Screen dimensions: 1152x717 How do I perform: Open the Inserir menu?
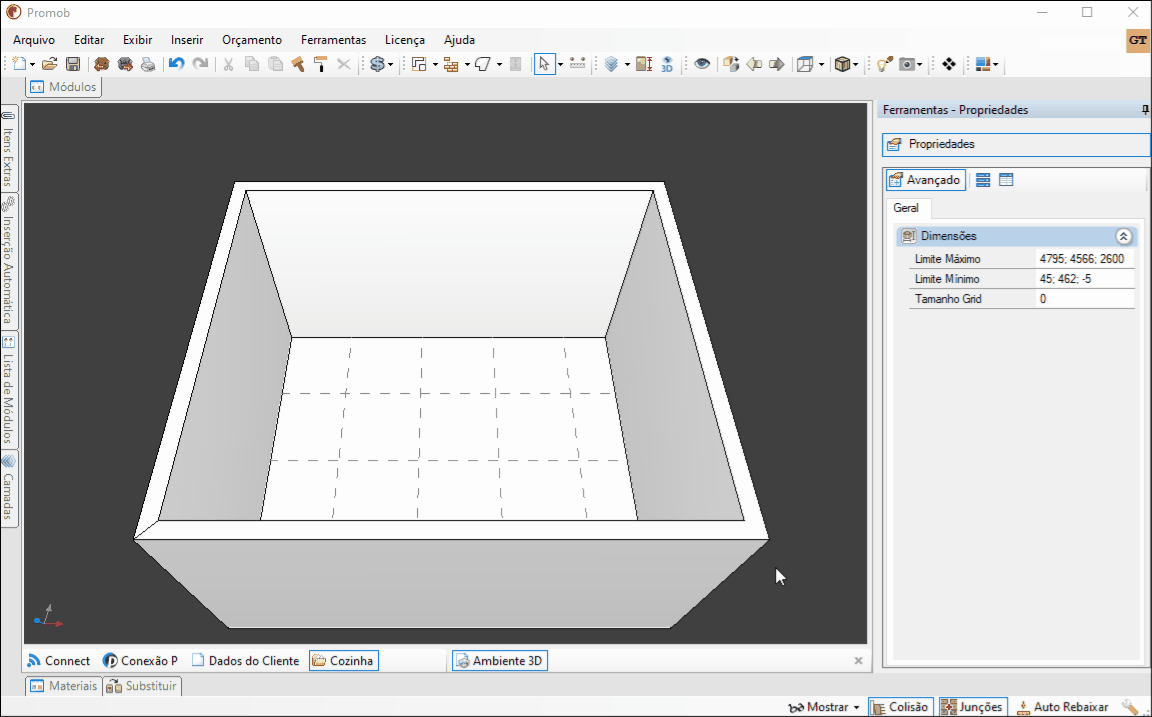pos(187,40)
